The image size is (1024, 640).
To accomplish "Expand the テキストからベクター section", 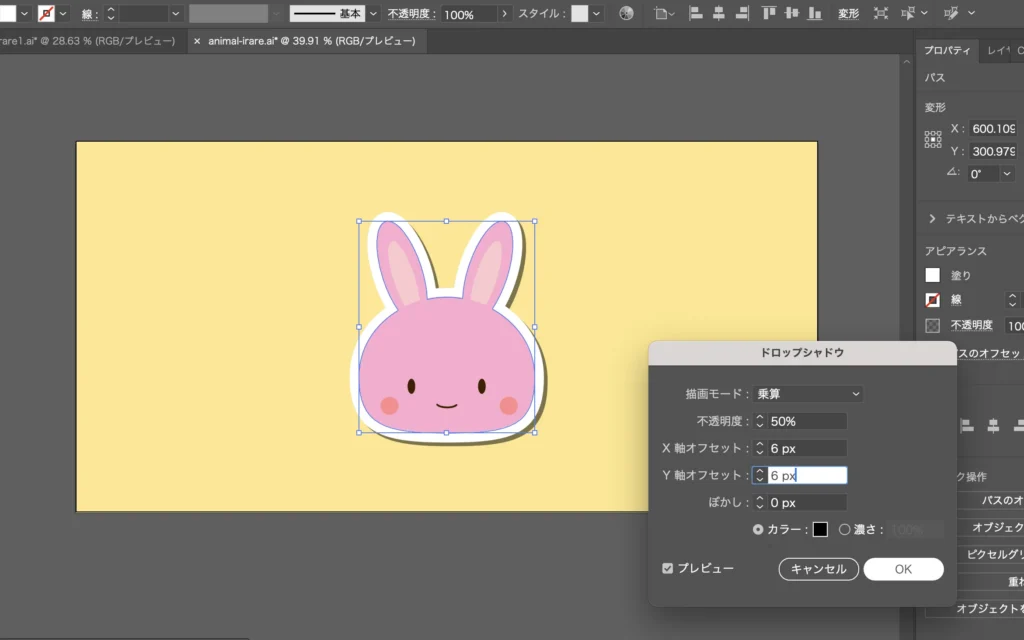I will coord(932,218).
